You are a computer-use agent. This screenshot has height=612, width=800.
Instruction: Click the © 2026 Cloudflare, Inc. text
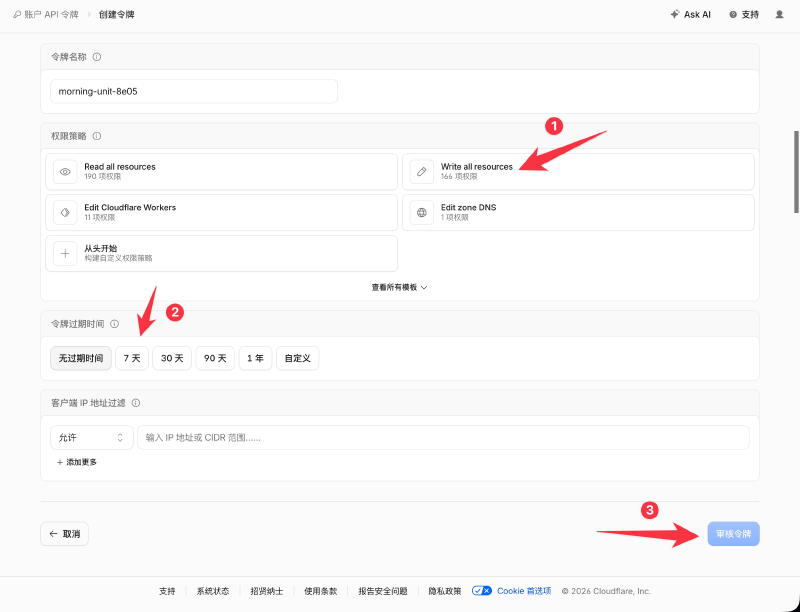tap(606, 591)
